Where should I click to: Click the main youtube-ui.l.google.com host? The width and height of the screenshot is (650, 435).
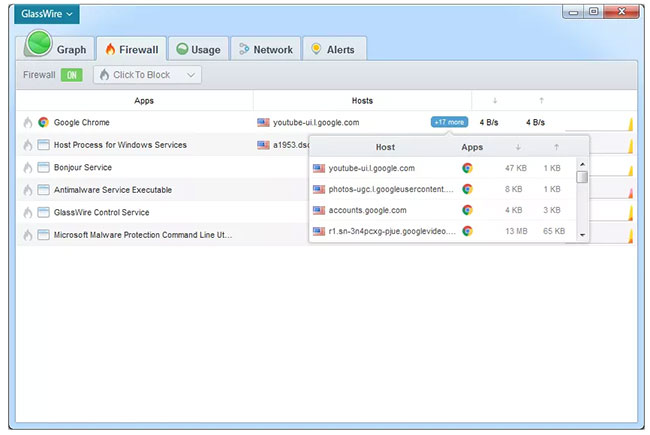pyautogui.click(x=316, y=122)
